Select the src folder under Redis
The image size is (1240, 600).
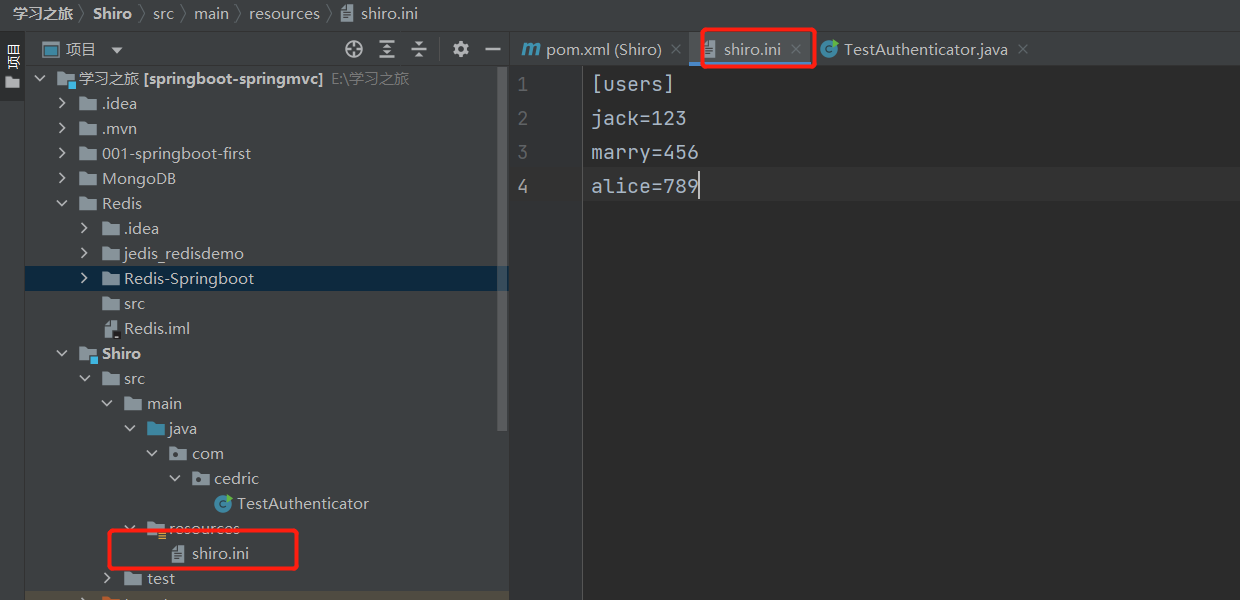pos(134,304)
